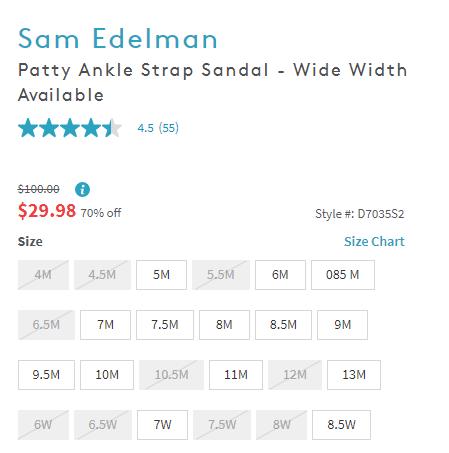Open the Size Chart link
Screen dimensions: 449x453
[x=374, y=241]
